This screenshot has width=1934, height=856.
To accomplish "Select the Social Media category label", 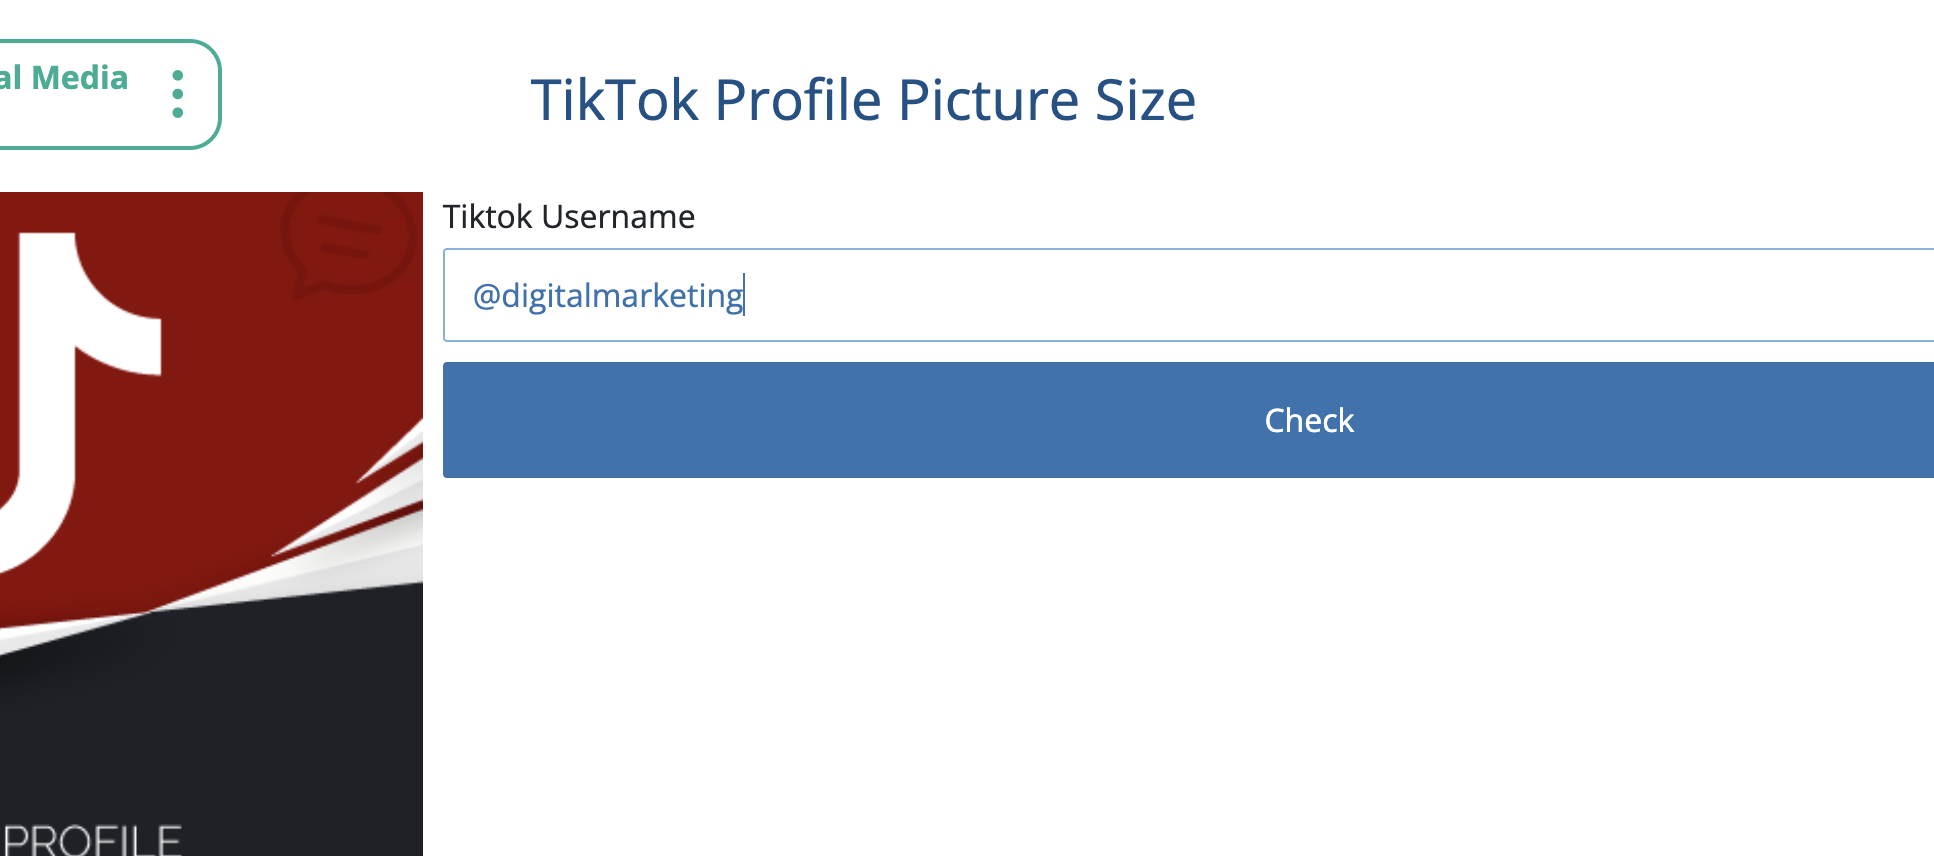I will point(64,78).
